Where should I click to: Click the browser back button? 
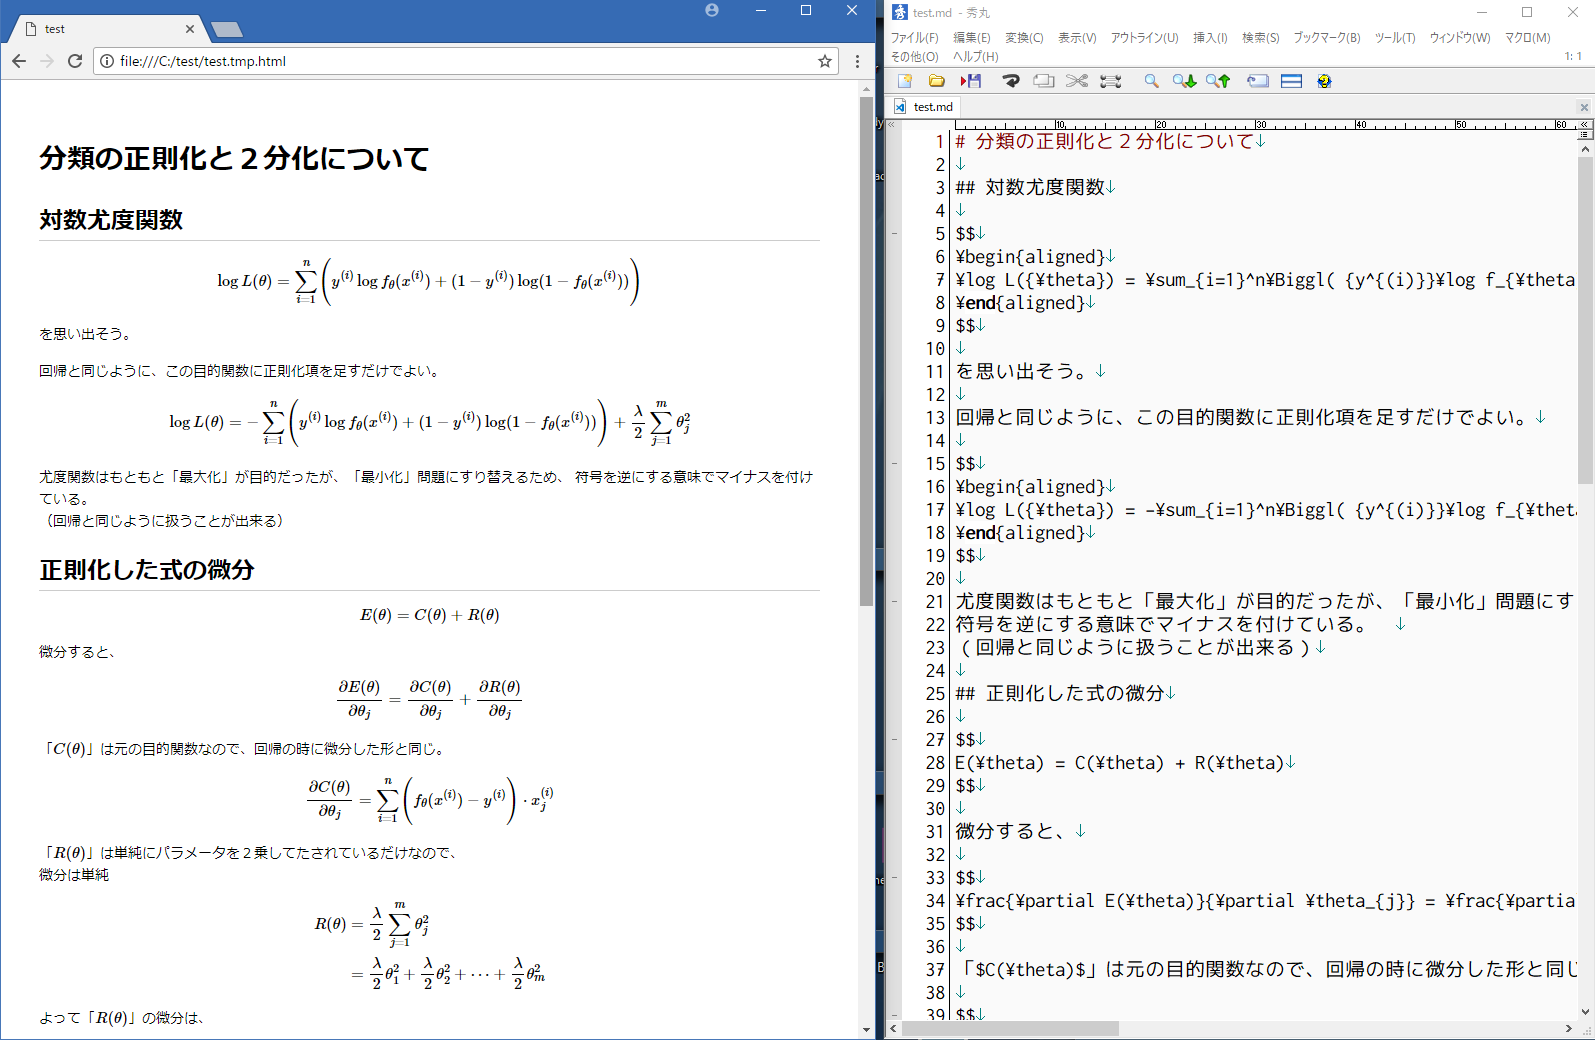pyautogui.click(x=19, y=61)
